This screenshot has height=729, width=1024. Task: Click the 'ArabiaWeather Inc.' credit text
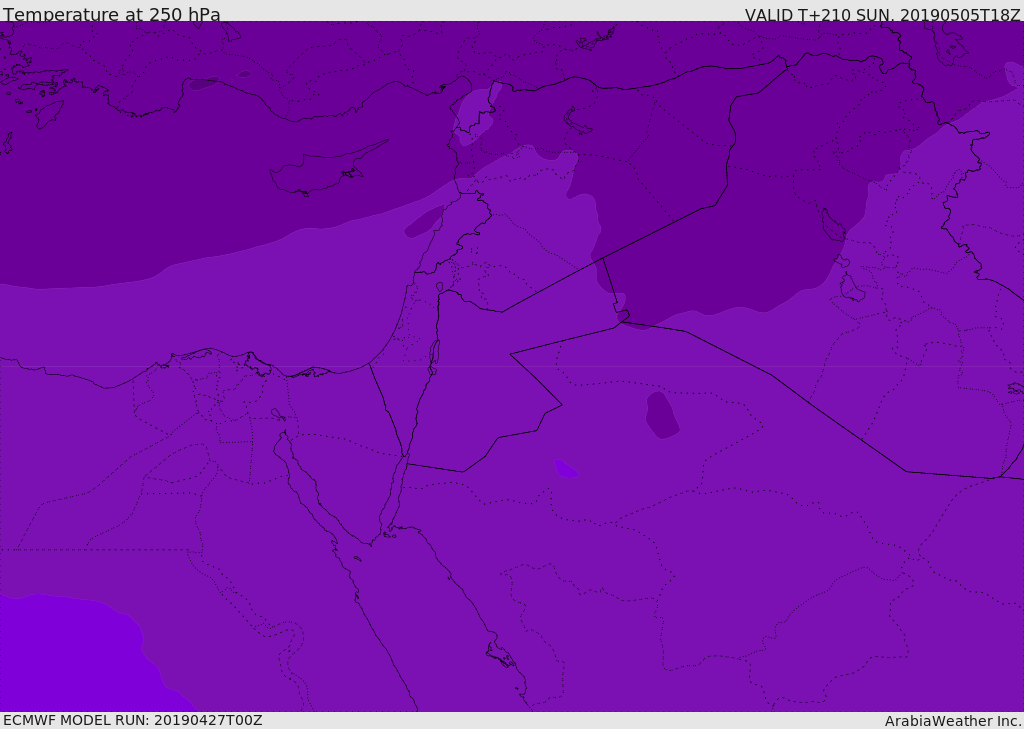[953, 721]
